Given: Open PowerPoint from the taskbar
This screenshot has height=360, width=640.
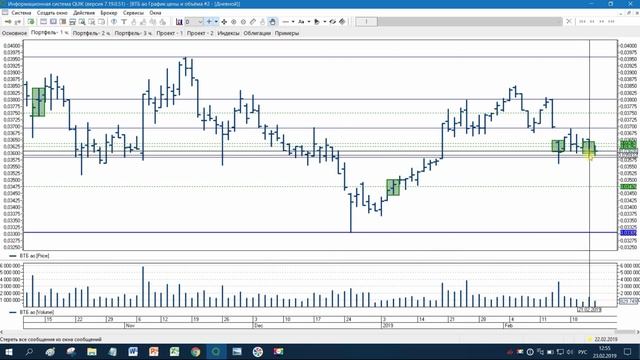Looking at the screenshot, I should 153,351.
